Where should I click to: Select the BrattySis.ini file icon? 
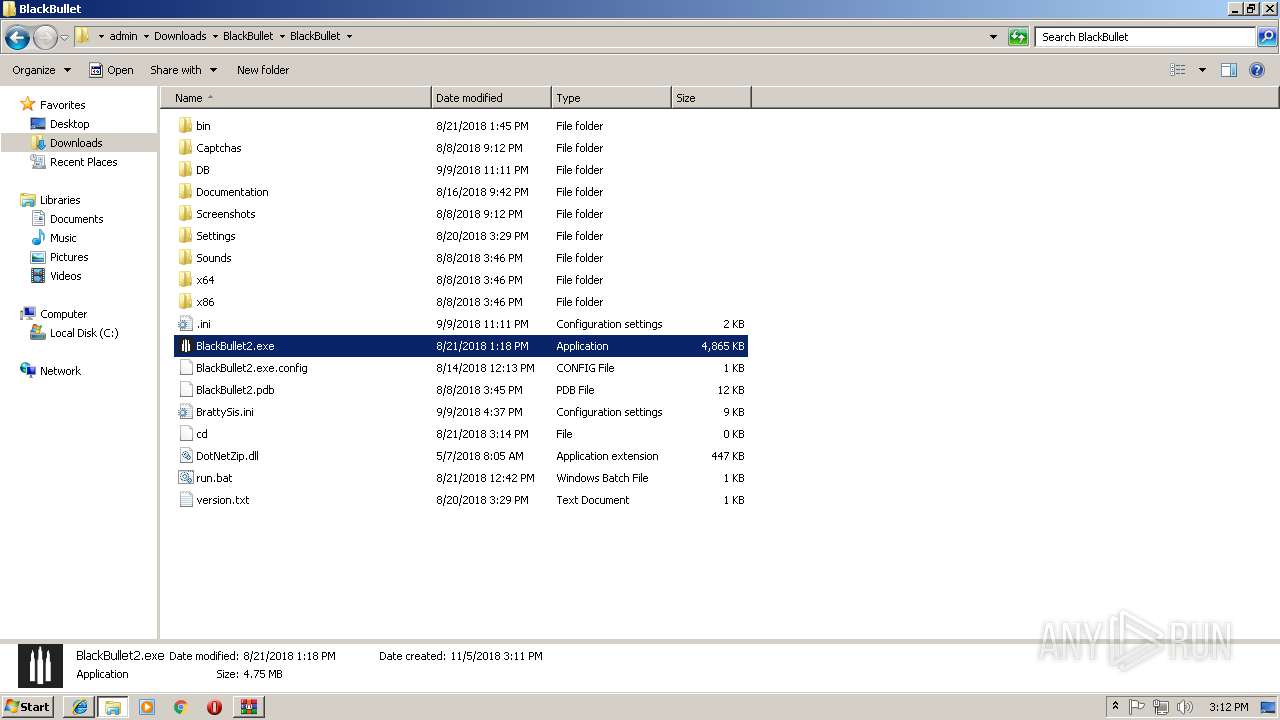pos(185,412)
